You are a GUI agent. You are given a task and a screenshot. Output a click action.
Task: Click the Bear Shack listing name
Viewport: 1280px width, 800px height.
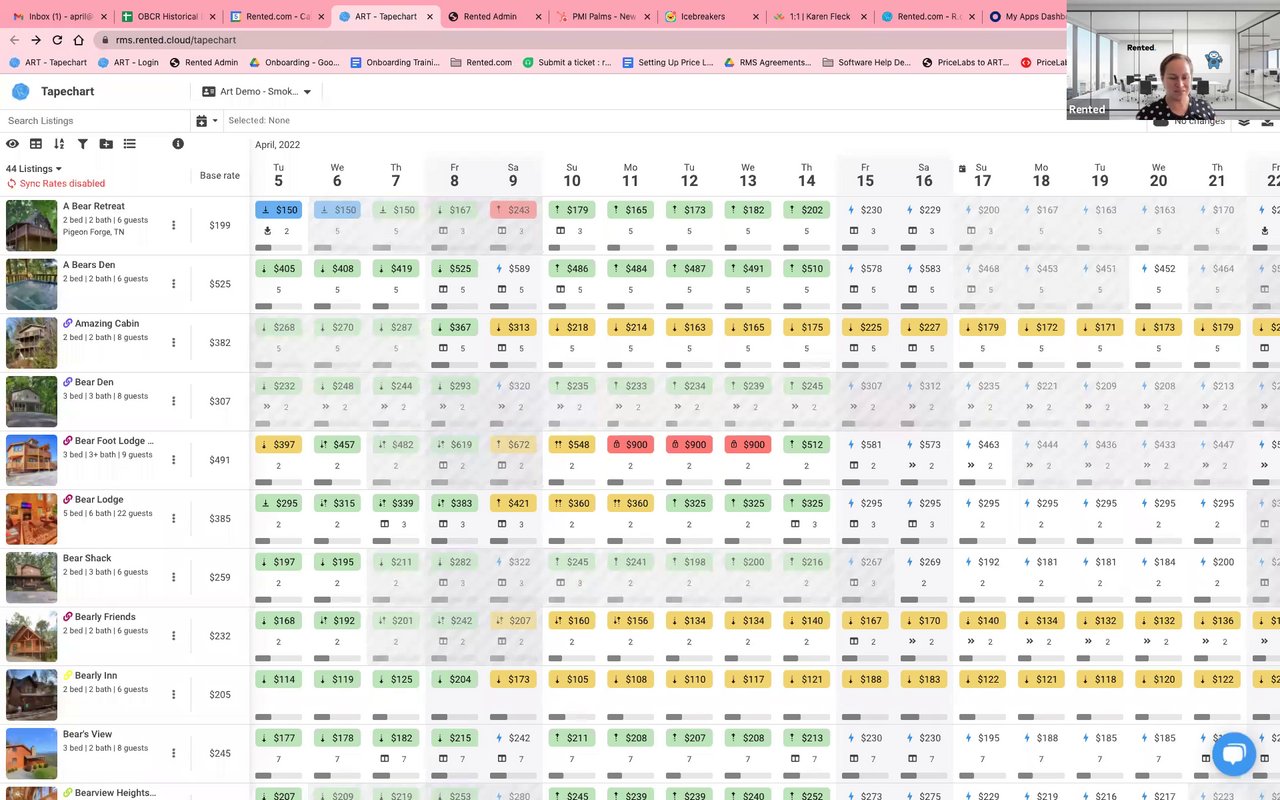87,559
